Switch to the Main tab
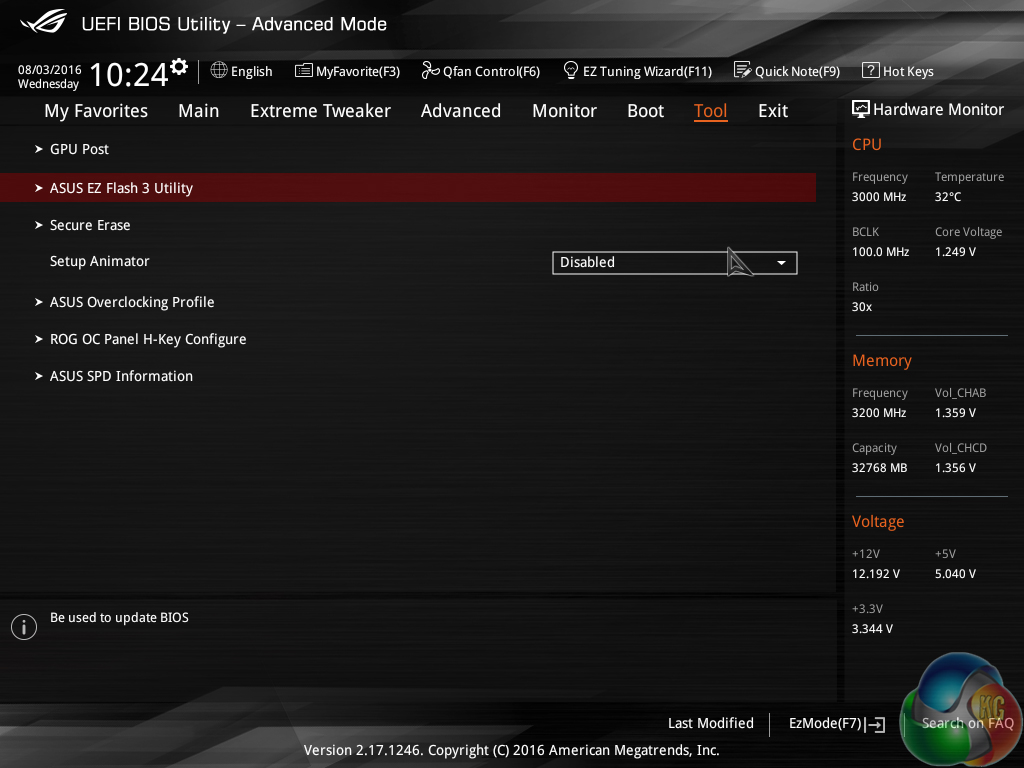 199,111
